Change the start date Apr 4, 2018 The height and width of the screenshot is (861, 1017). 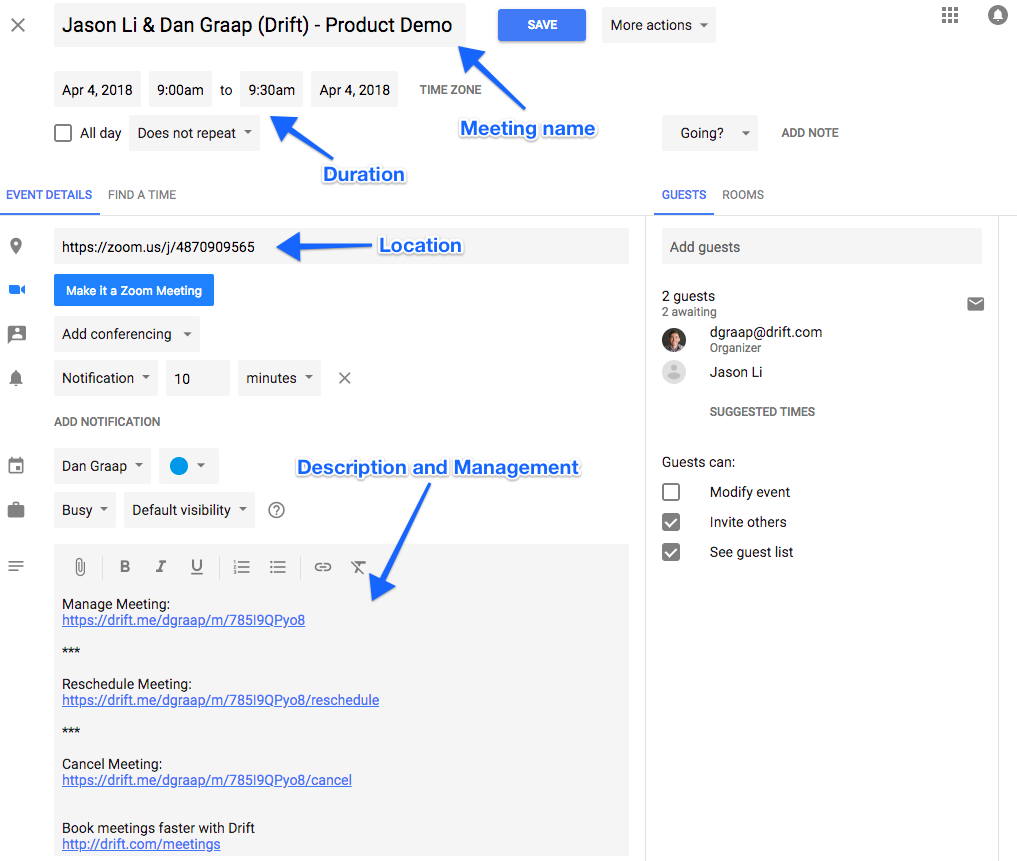click(x=97, y=89)
